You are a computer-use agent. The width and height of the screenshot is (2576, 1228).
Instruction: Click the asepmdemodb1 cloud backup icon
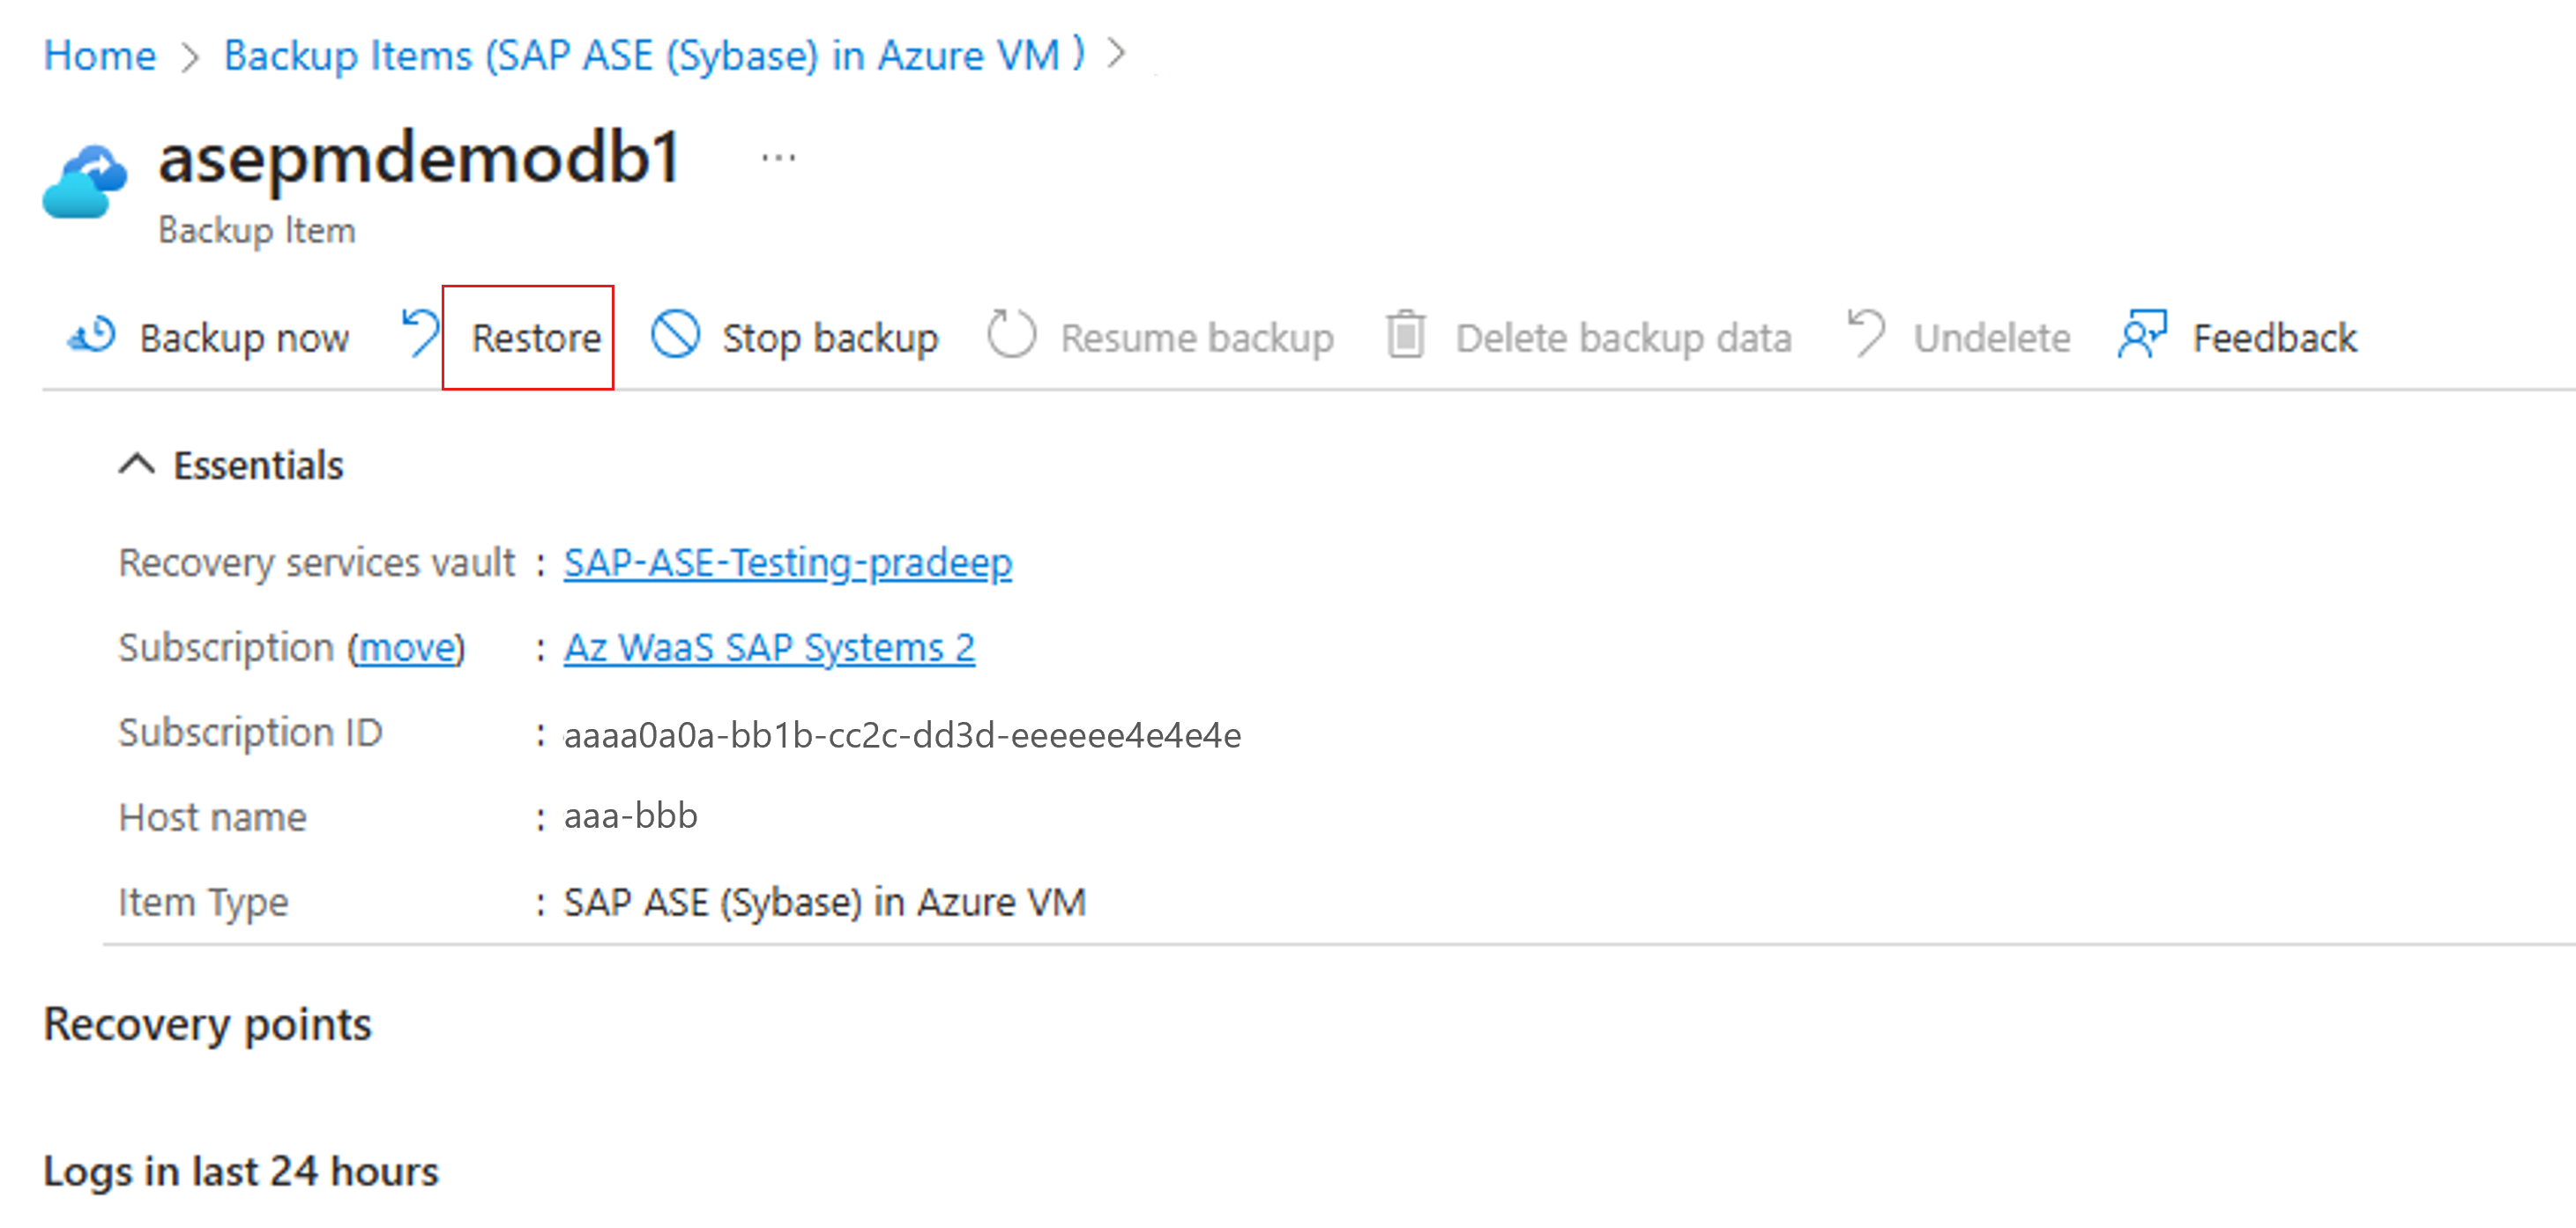coord(85,182)
